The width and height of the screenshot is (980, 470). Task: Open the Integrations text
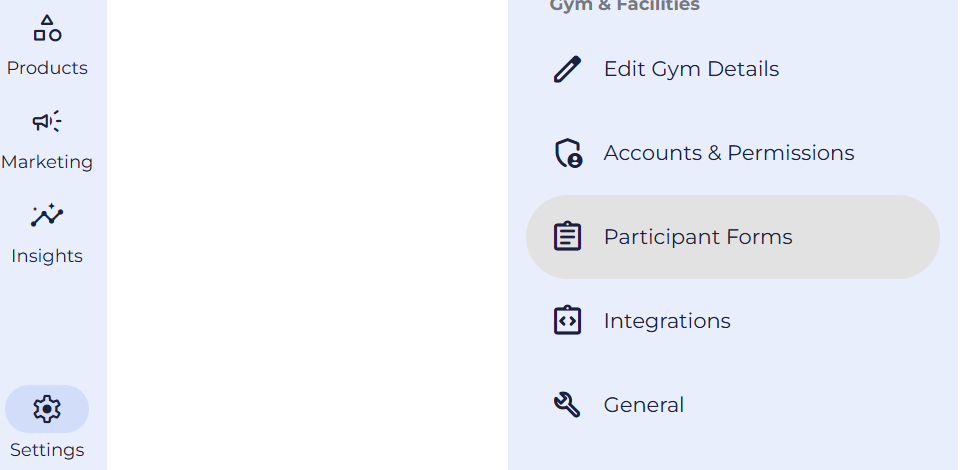pyautogui.click(x=667, y=321)
